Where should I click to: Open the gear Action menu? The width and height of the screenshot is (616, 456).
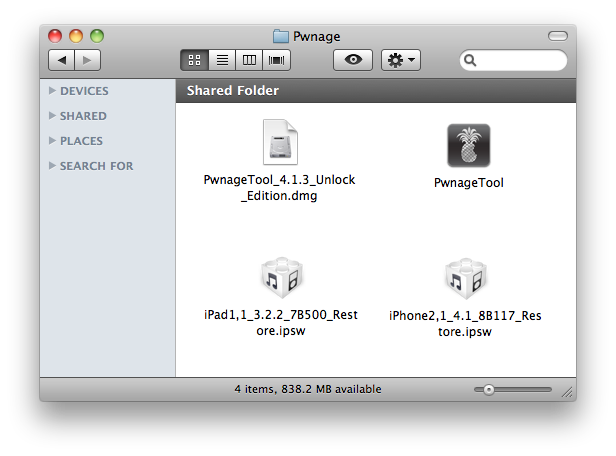401,60
